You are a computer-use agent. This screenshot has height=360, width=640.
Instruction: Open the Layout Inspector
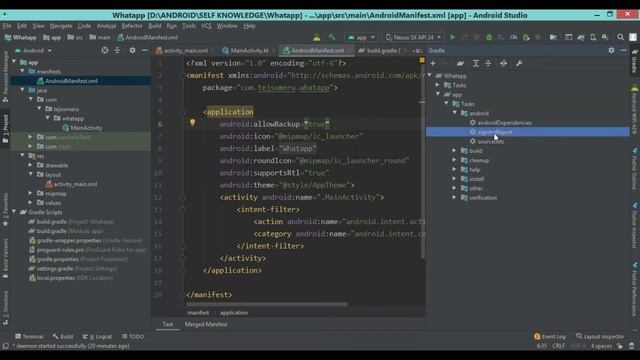pos(600,337)
